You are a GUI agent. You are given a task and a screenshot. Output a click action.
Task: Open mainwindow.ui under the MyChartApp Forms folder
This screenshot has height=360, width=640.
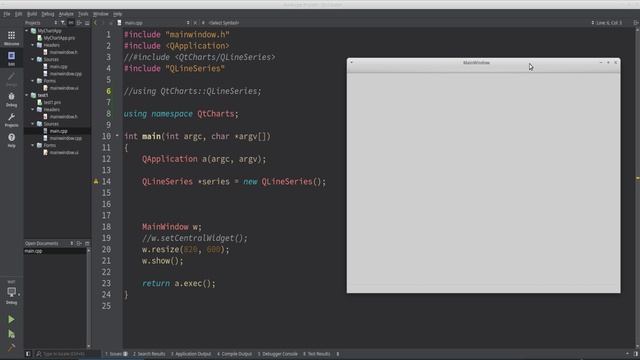64,88
